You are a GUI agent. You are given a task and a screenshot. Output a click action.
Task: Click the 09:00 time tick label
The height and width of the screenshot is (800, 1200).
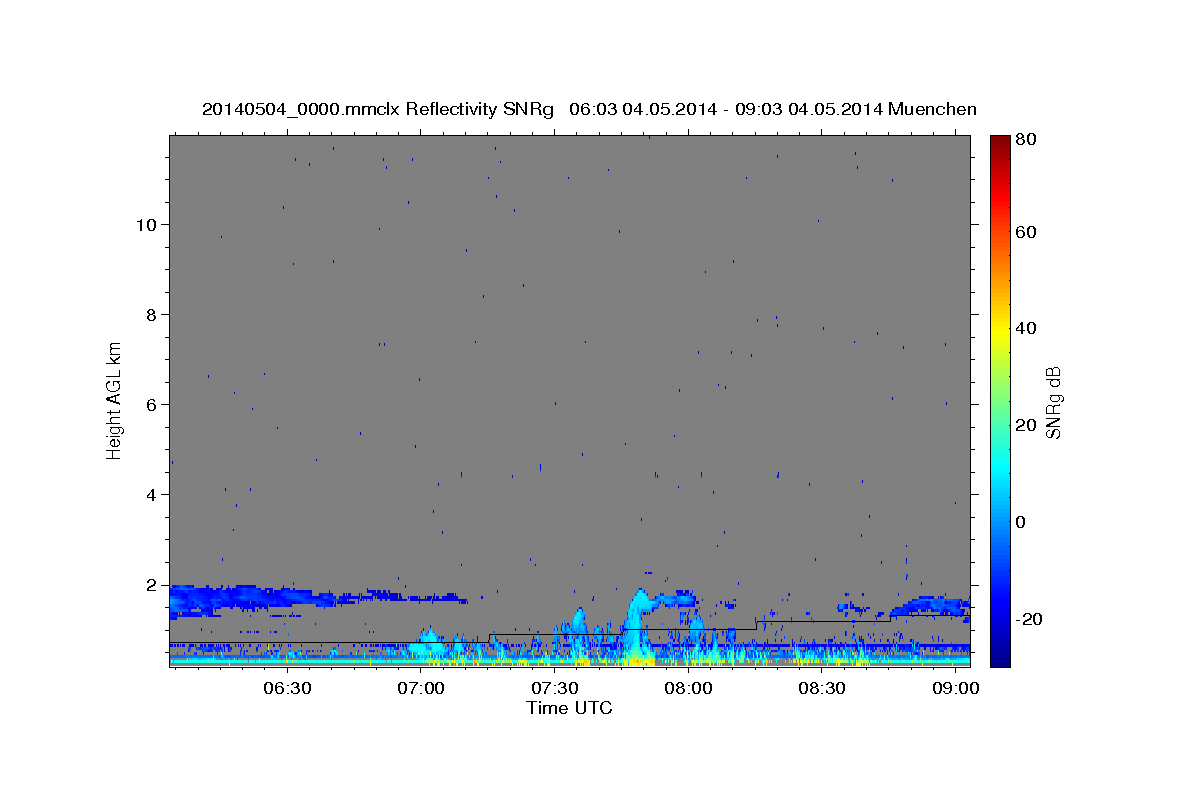(956, 688)
